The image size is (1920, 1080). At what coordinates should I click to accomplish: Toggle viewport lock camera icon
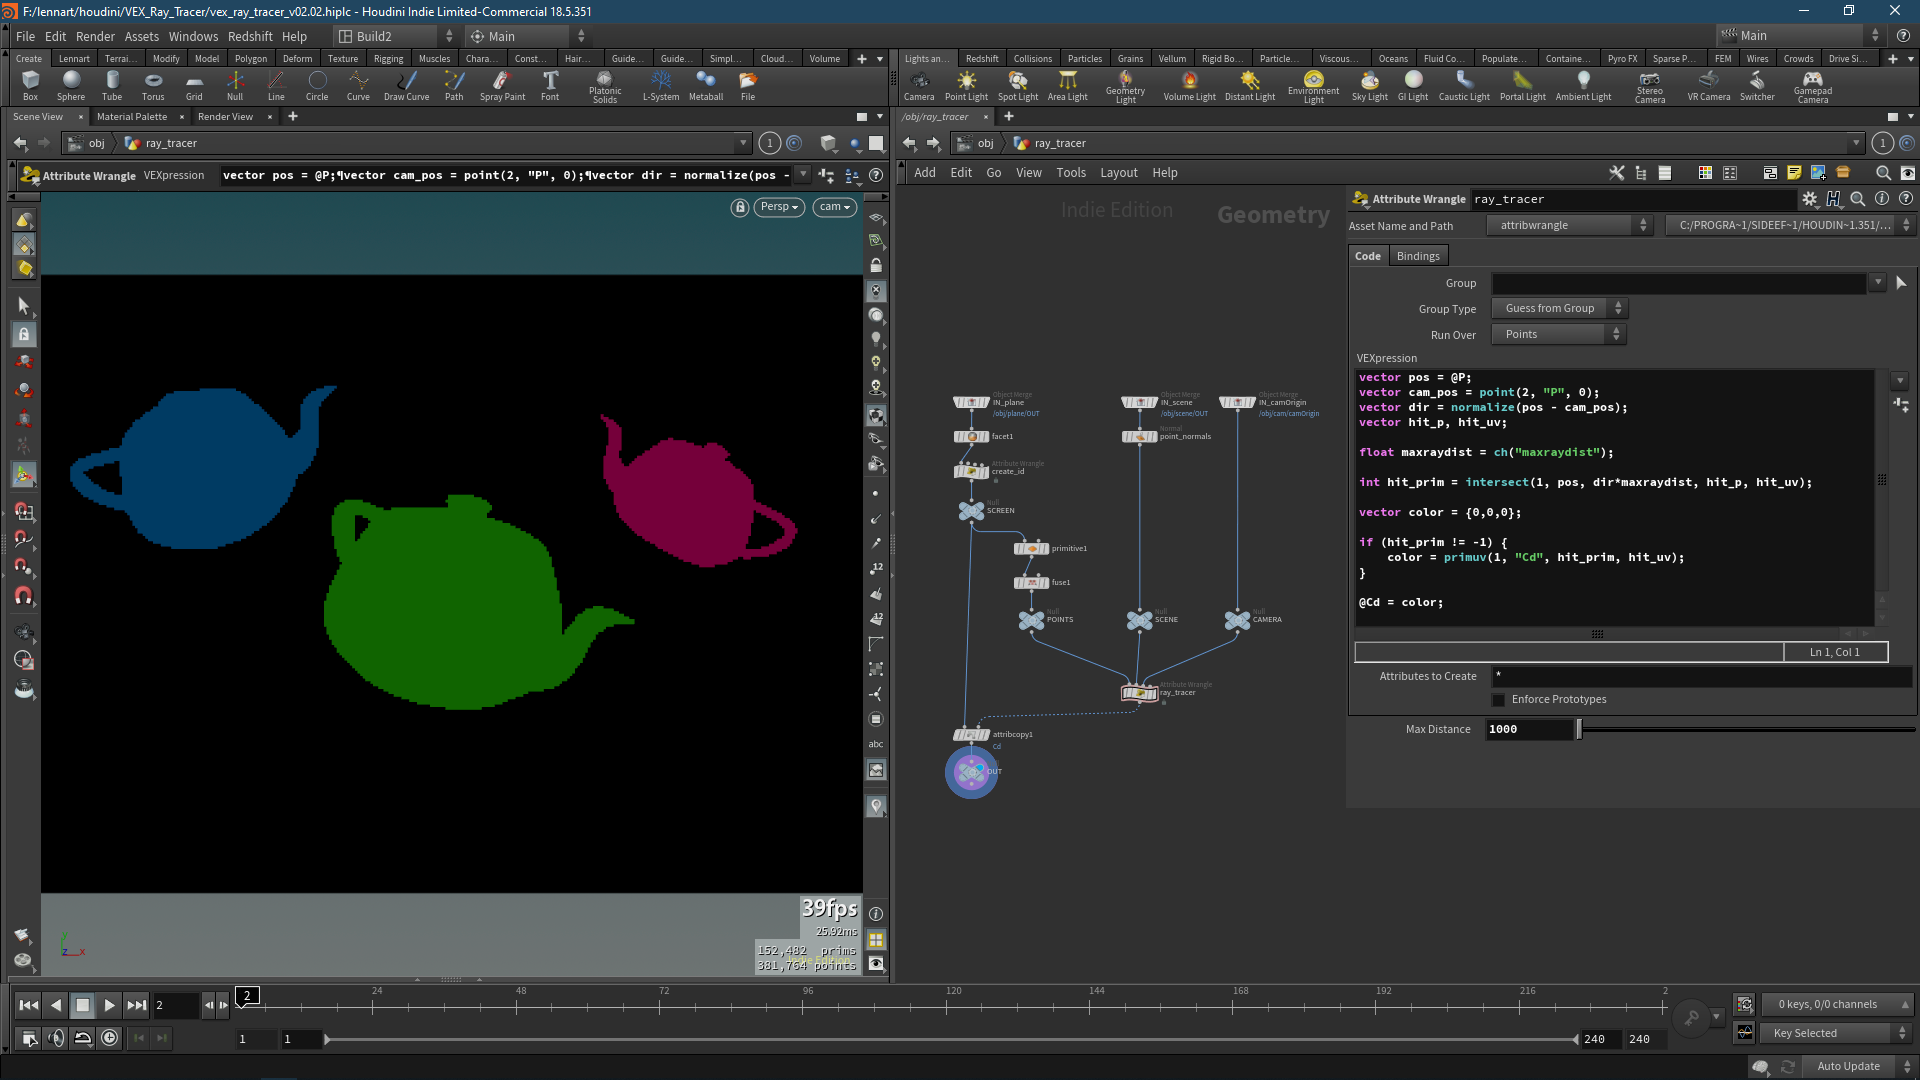[x=740, y=207]
